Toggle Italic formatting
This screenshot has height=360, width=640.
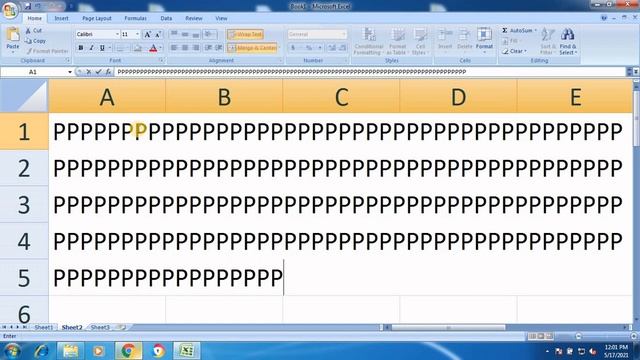(x=91, y=48)
